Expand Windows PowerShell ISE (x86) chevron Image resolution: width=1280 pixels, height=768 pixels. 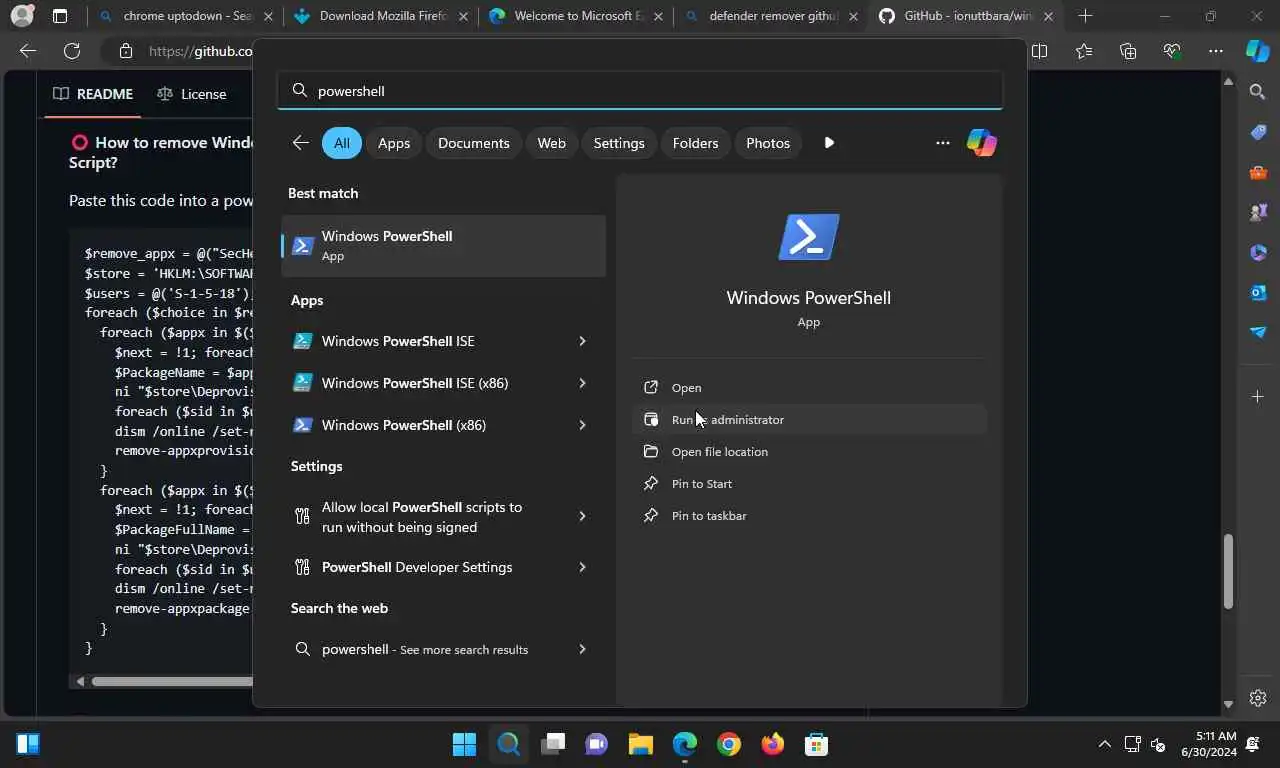pyautogui.click(x=582, y=383)
